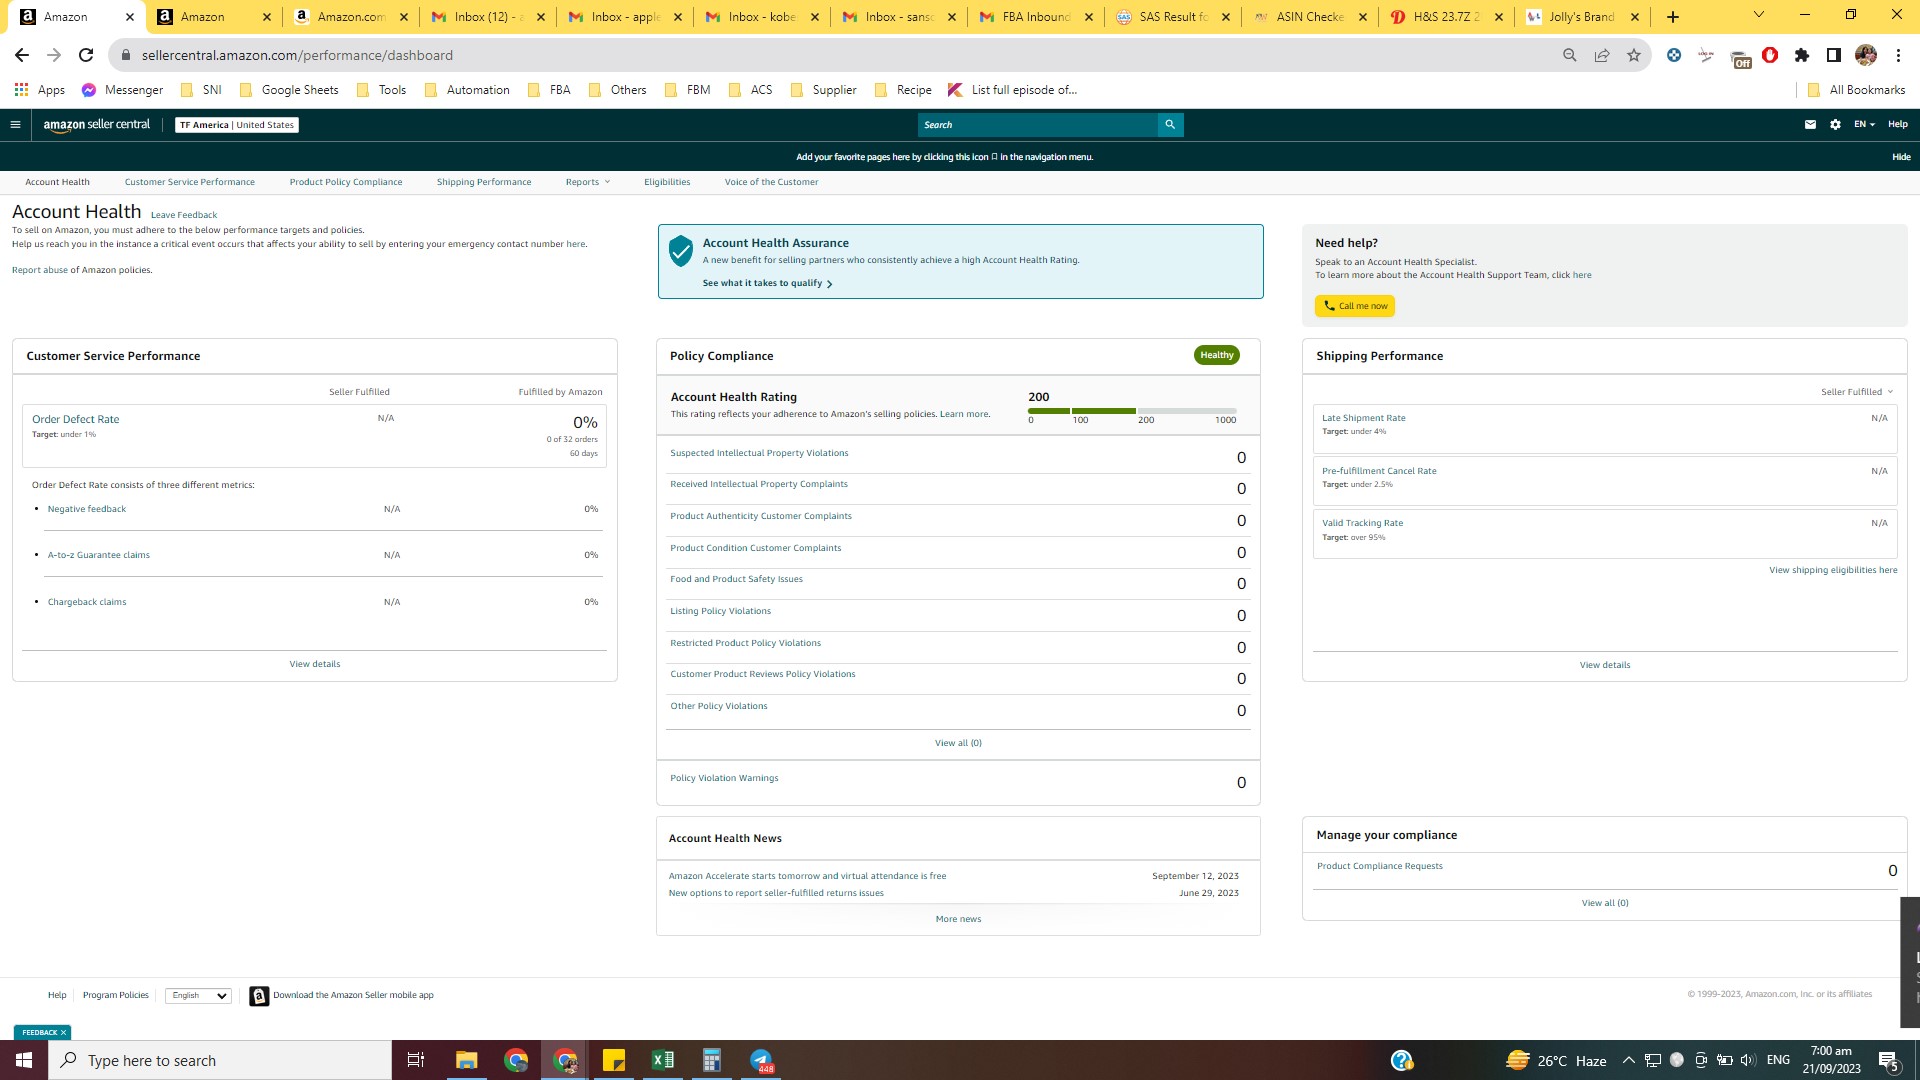The width and height of the screenshot is (1920, 1080).
Task: Open Suspected Intellectual Property Violations link
Action: tap(759, 453)
